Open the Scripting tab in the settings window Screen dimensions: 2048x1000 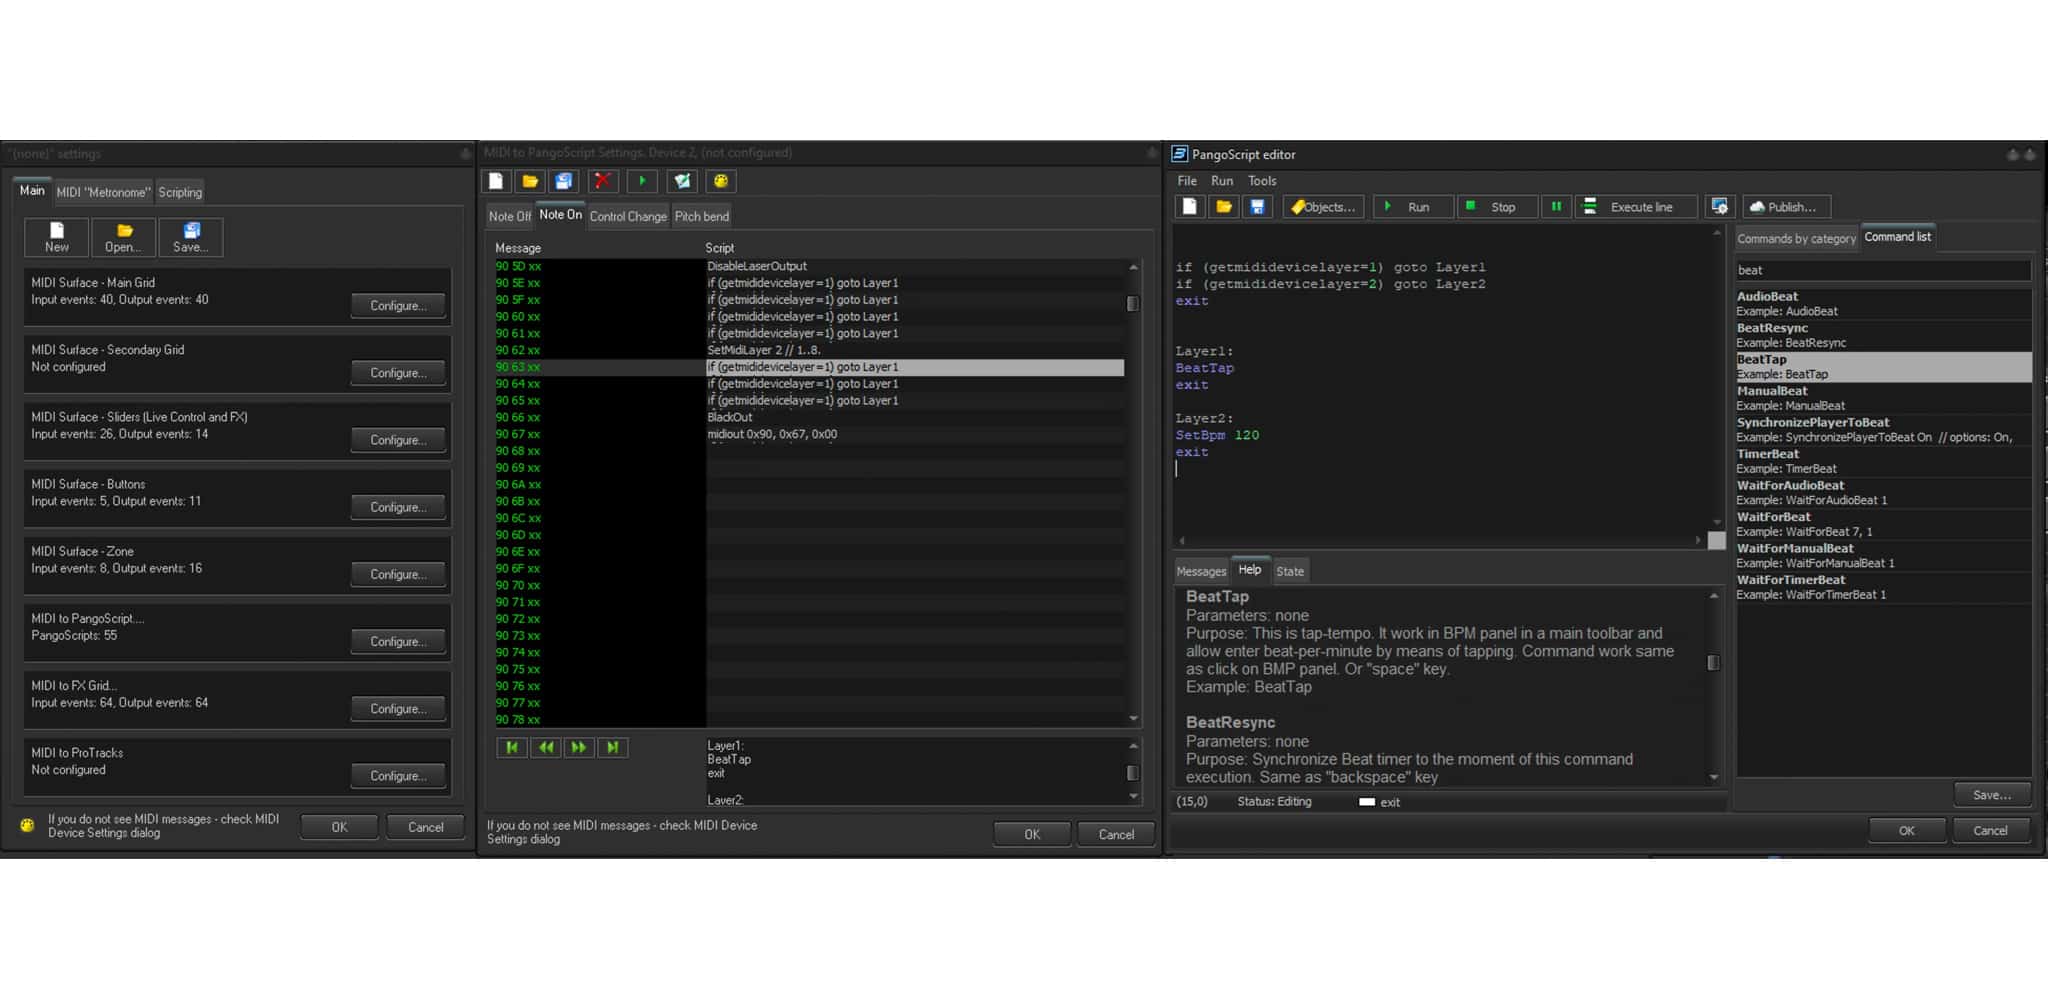point(180,192)
